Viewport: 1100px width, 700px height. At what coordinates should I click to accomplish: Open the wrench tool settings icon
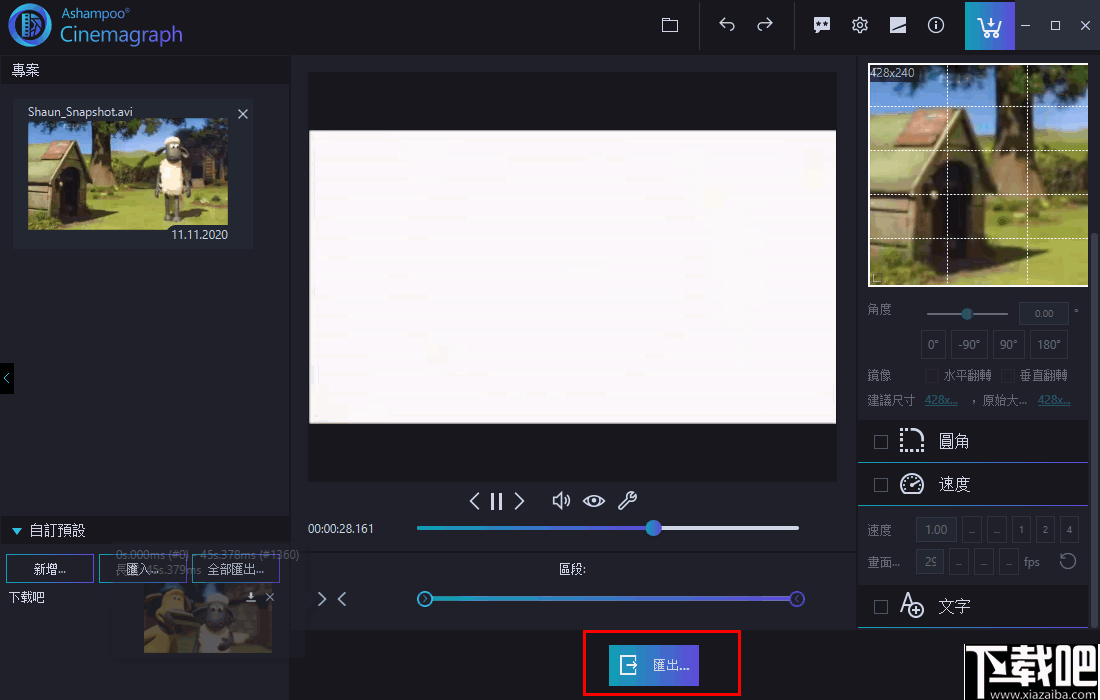click(x=627, y=501)
